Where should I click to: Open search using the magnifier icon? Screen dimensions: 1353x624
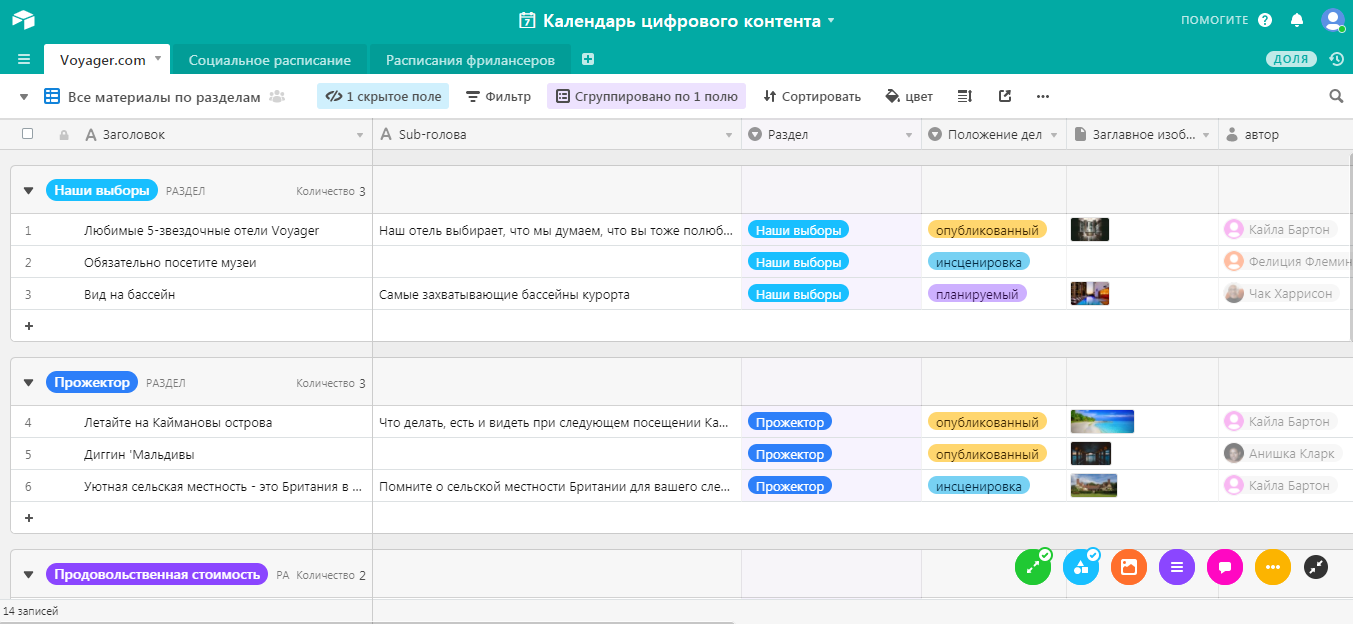1336,96
